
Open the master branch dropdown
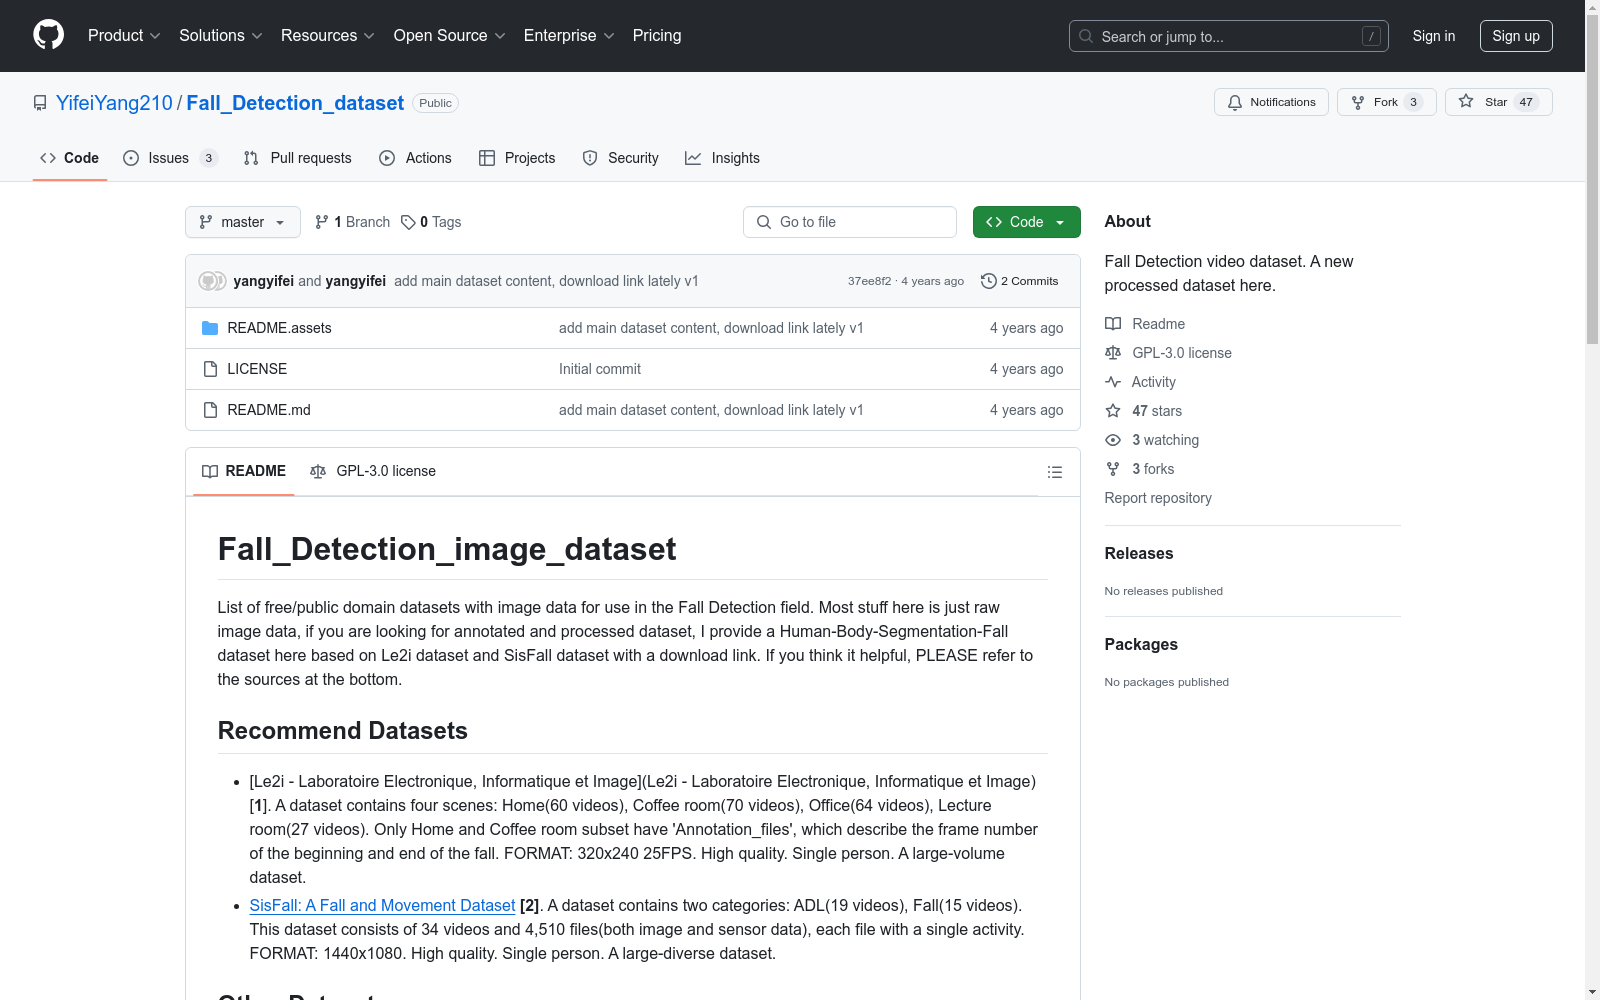(x=243, y=222)
